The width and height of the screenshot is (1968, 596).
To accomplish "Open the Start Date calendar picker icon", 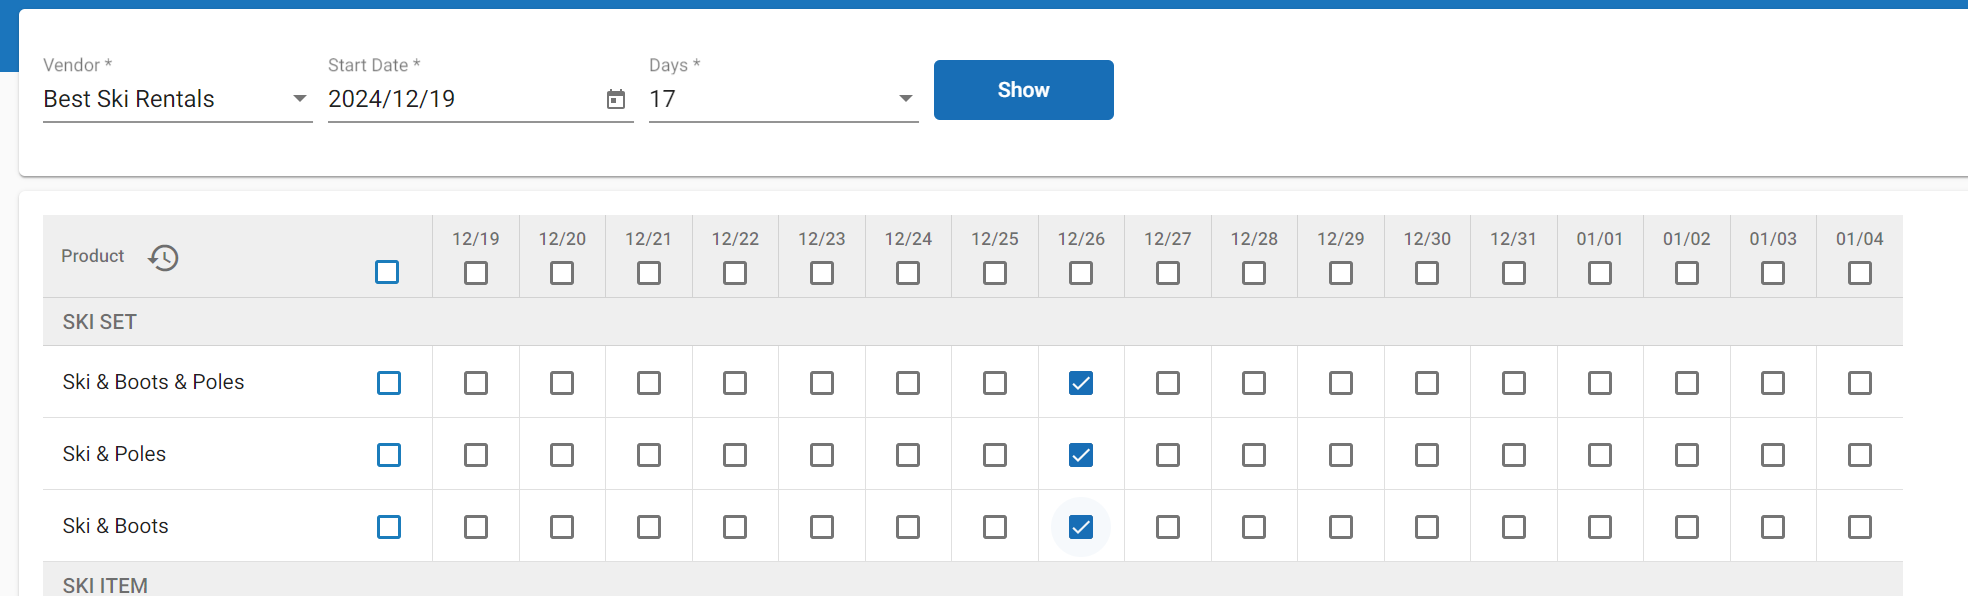I will 616,99.
